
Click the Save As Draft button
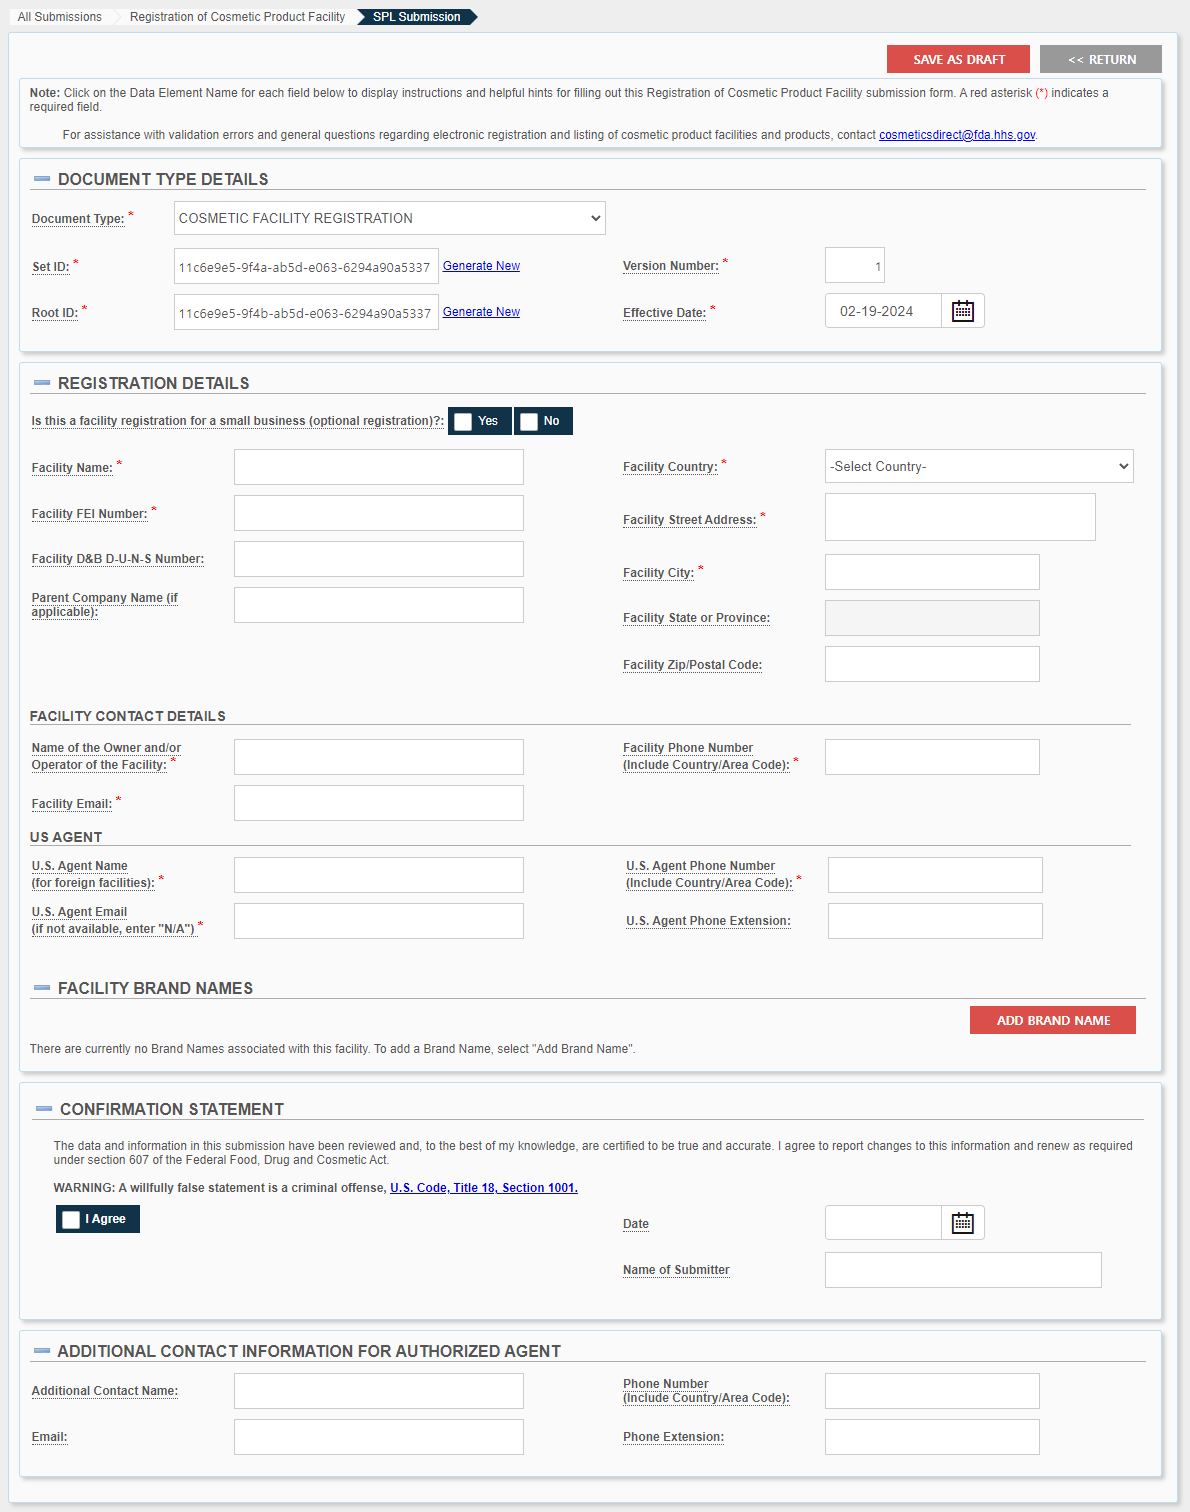tap(958, 59)
